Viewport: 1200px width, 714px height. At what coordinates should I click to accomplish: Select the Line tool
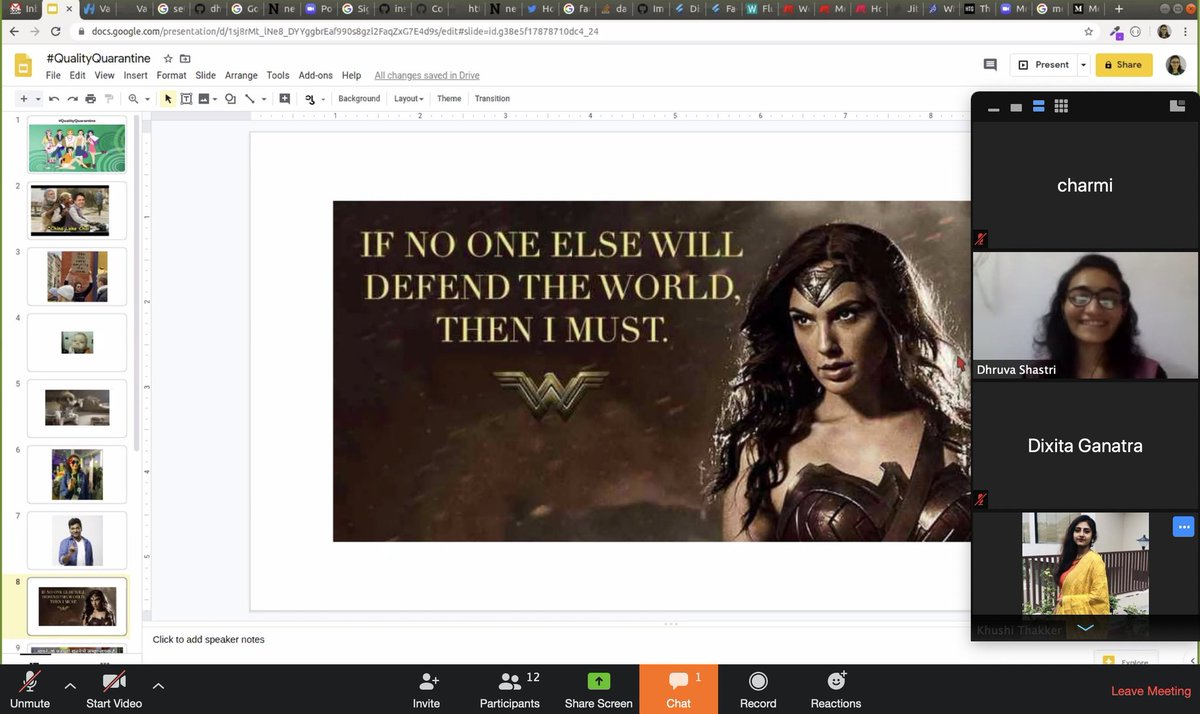click(250, 99)
